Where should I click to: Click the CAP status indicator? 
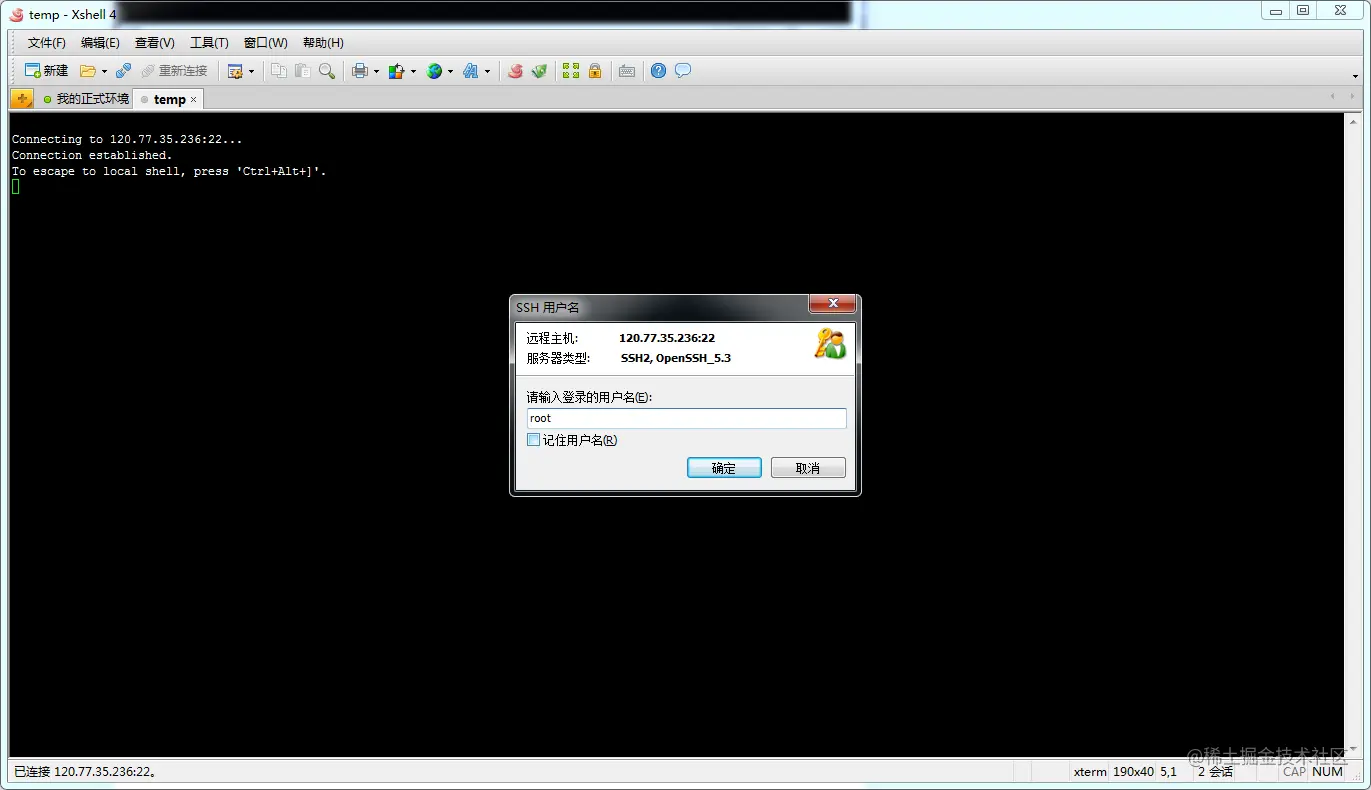pyautogui.click(x=1294, y=772)
